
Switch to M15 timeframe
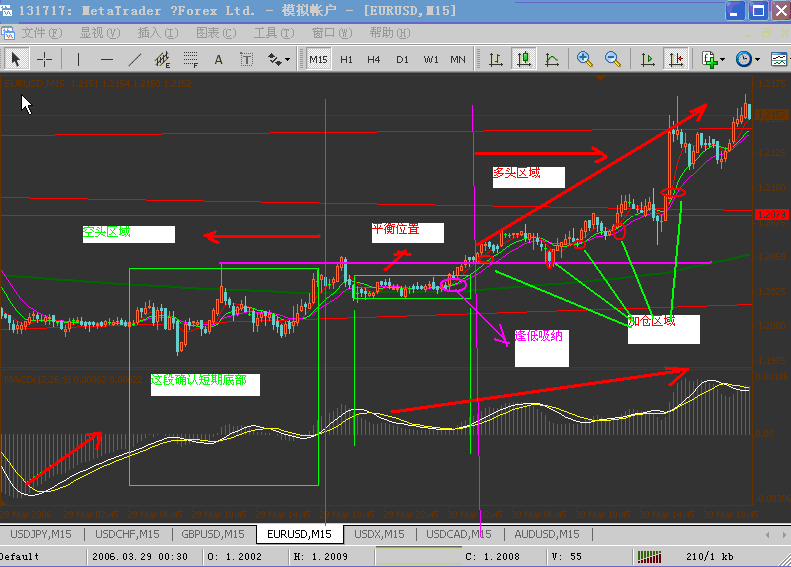pyautogui.click(x=318, y=60)
